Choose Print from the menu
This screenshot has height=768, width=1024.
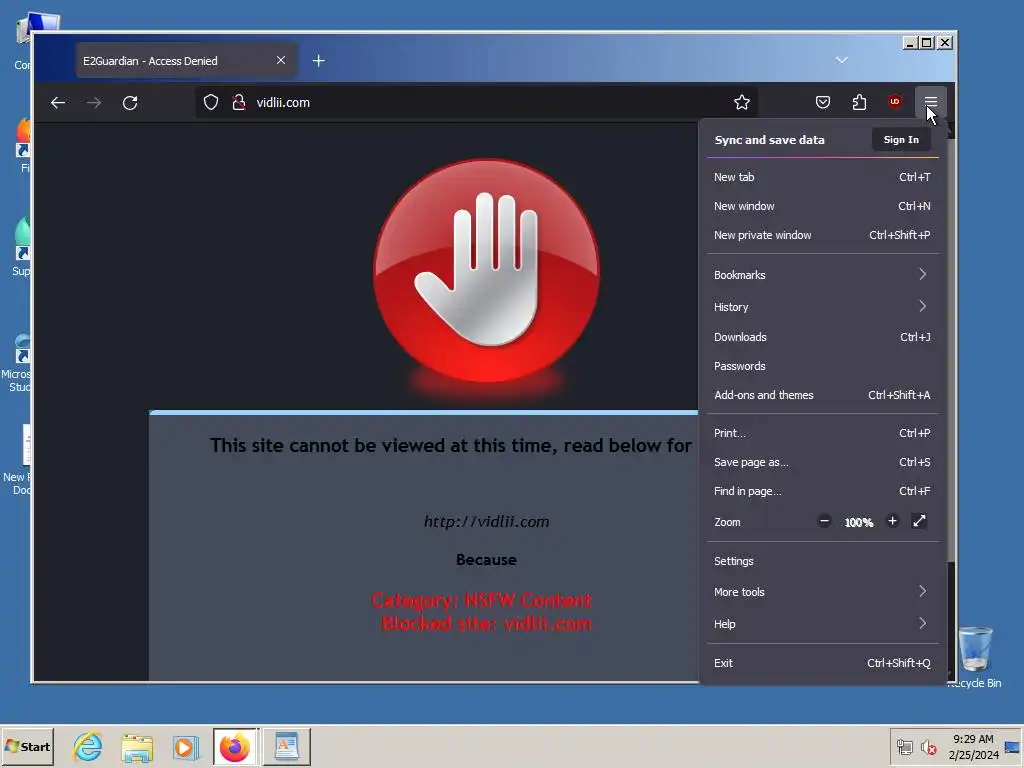(822, 433)
